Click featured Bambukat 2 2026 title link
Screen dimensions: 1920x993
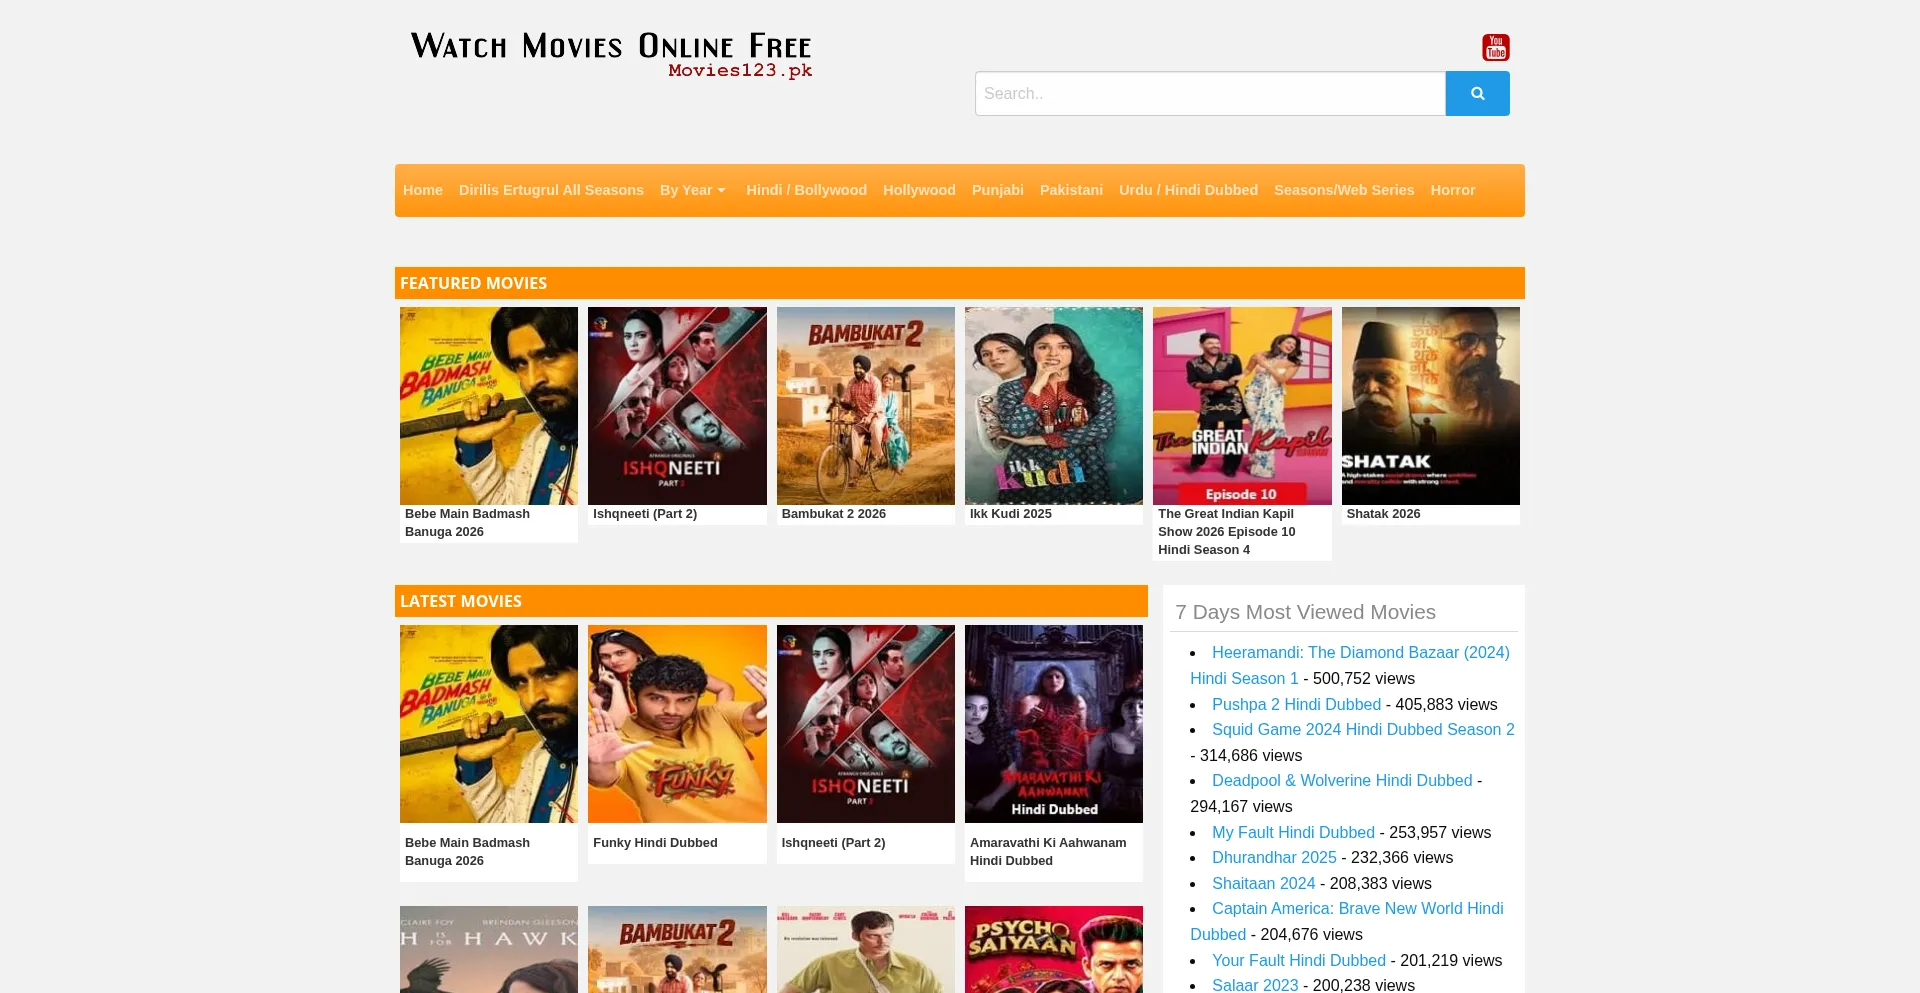pyautogui.click(x=834, y=514)
